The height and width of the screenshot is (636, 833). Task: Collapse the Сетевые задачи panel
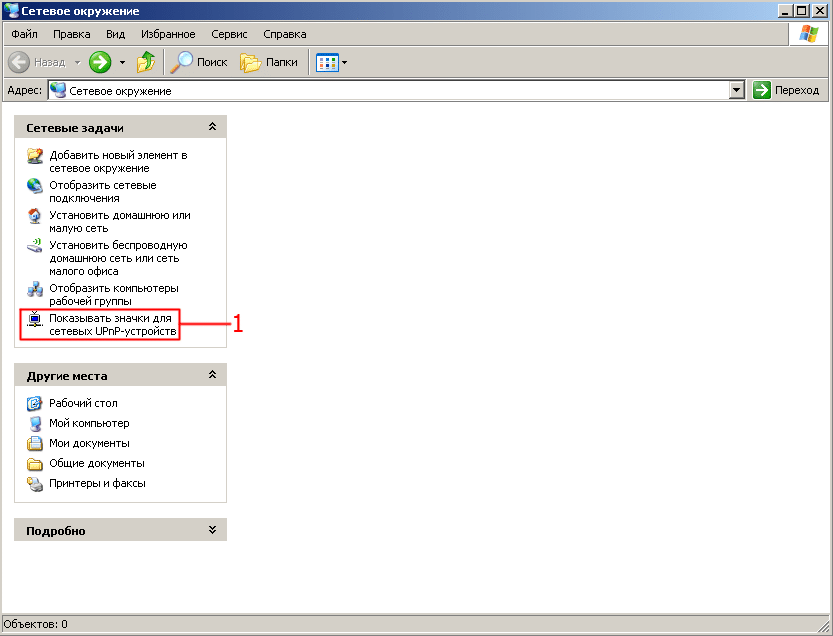coord(212,127)
